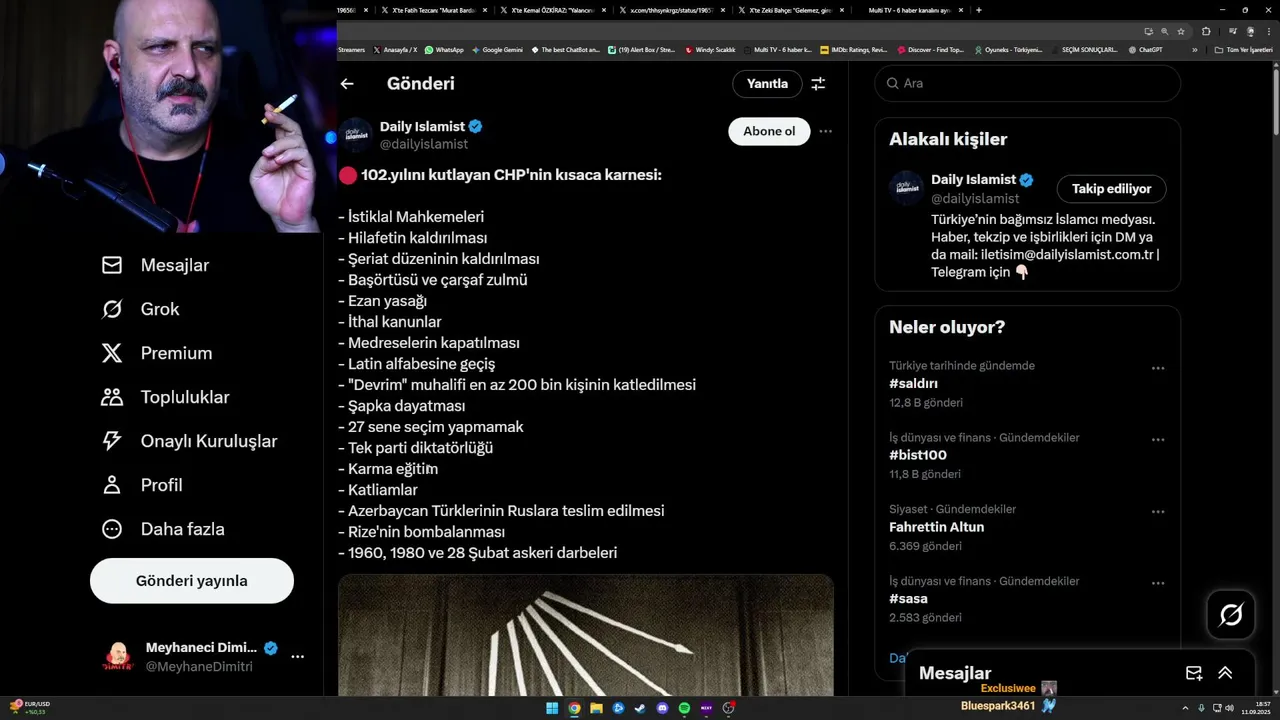Viewport: 1280px width, 720px height.
Task: Show hidden system tray icons chevron
Action: [x=1186, y=708]
